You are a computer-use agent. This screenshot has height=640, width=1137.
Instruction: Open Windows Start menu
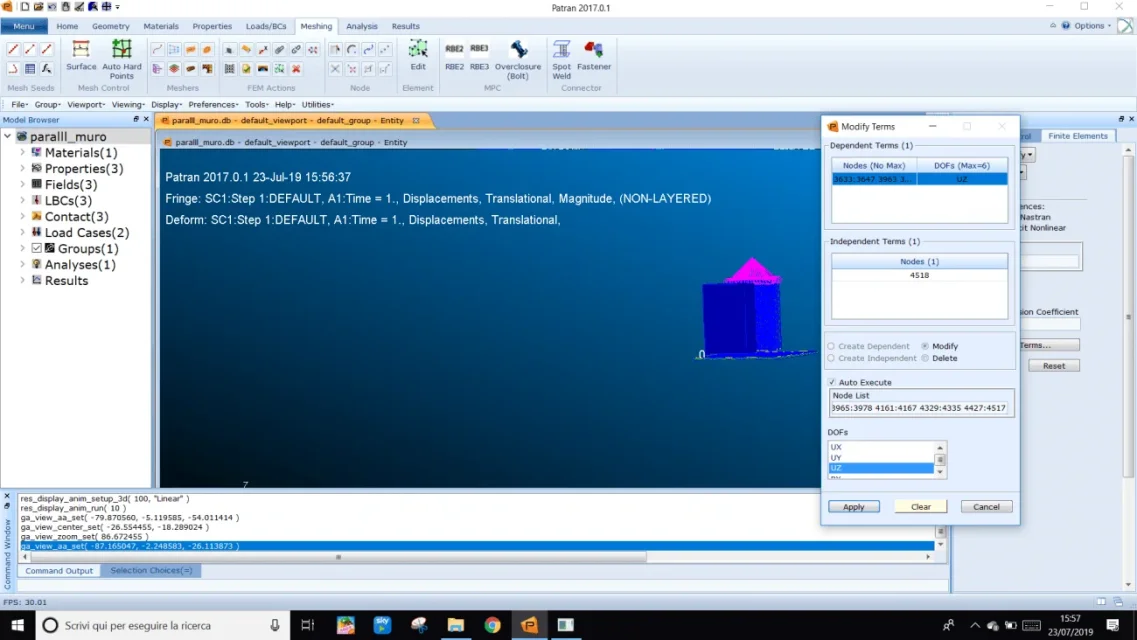point(17,625)
